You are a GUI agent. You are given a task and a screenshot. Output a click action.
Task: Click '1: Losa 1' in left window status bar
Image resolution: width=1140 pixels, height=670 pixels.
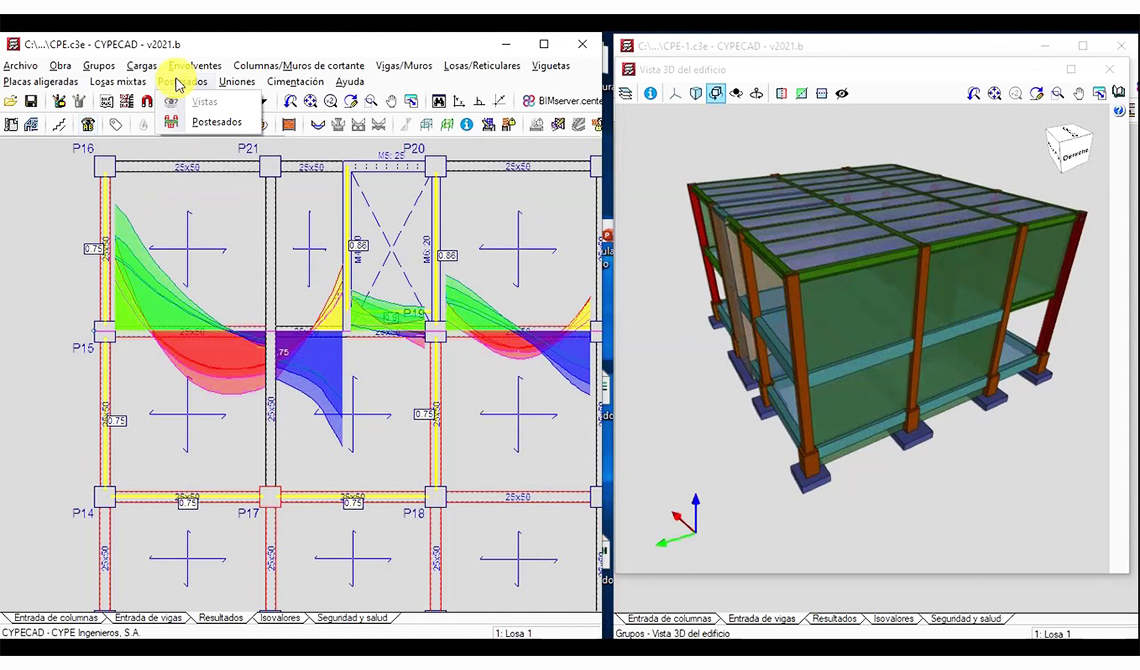(514, 634)
